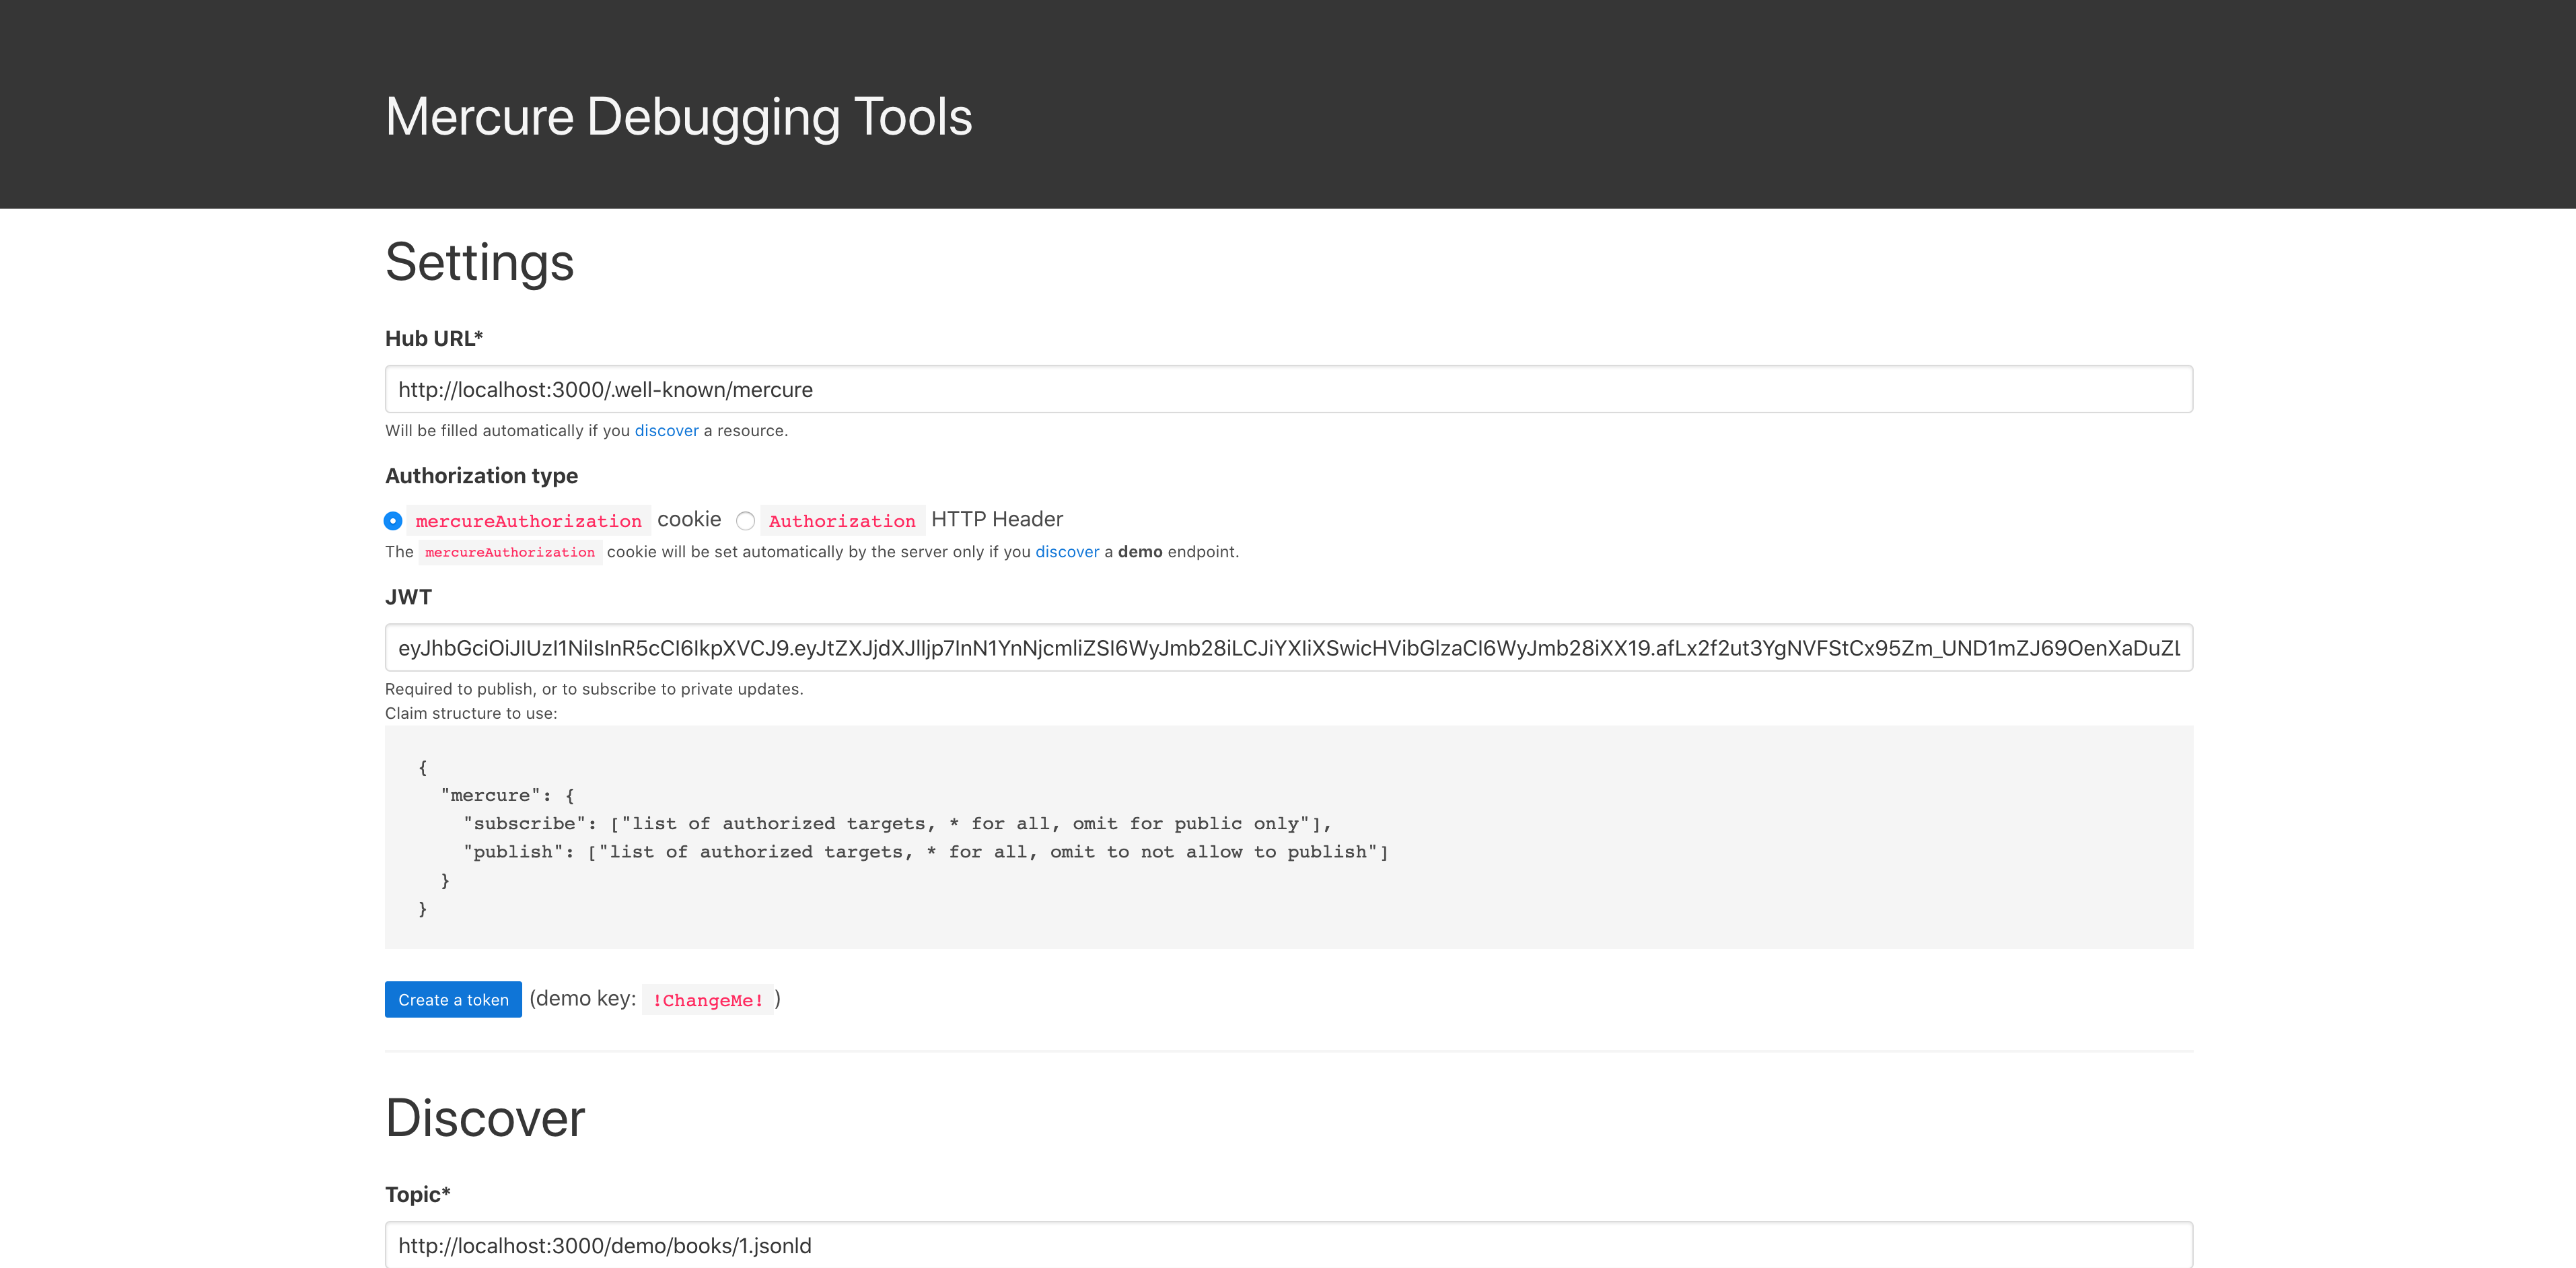This screenshot has width=2576, height=1268.
Task: Click the Authorization type label
Action: click(481, 476)
